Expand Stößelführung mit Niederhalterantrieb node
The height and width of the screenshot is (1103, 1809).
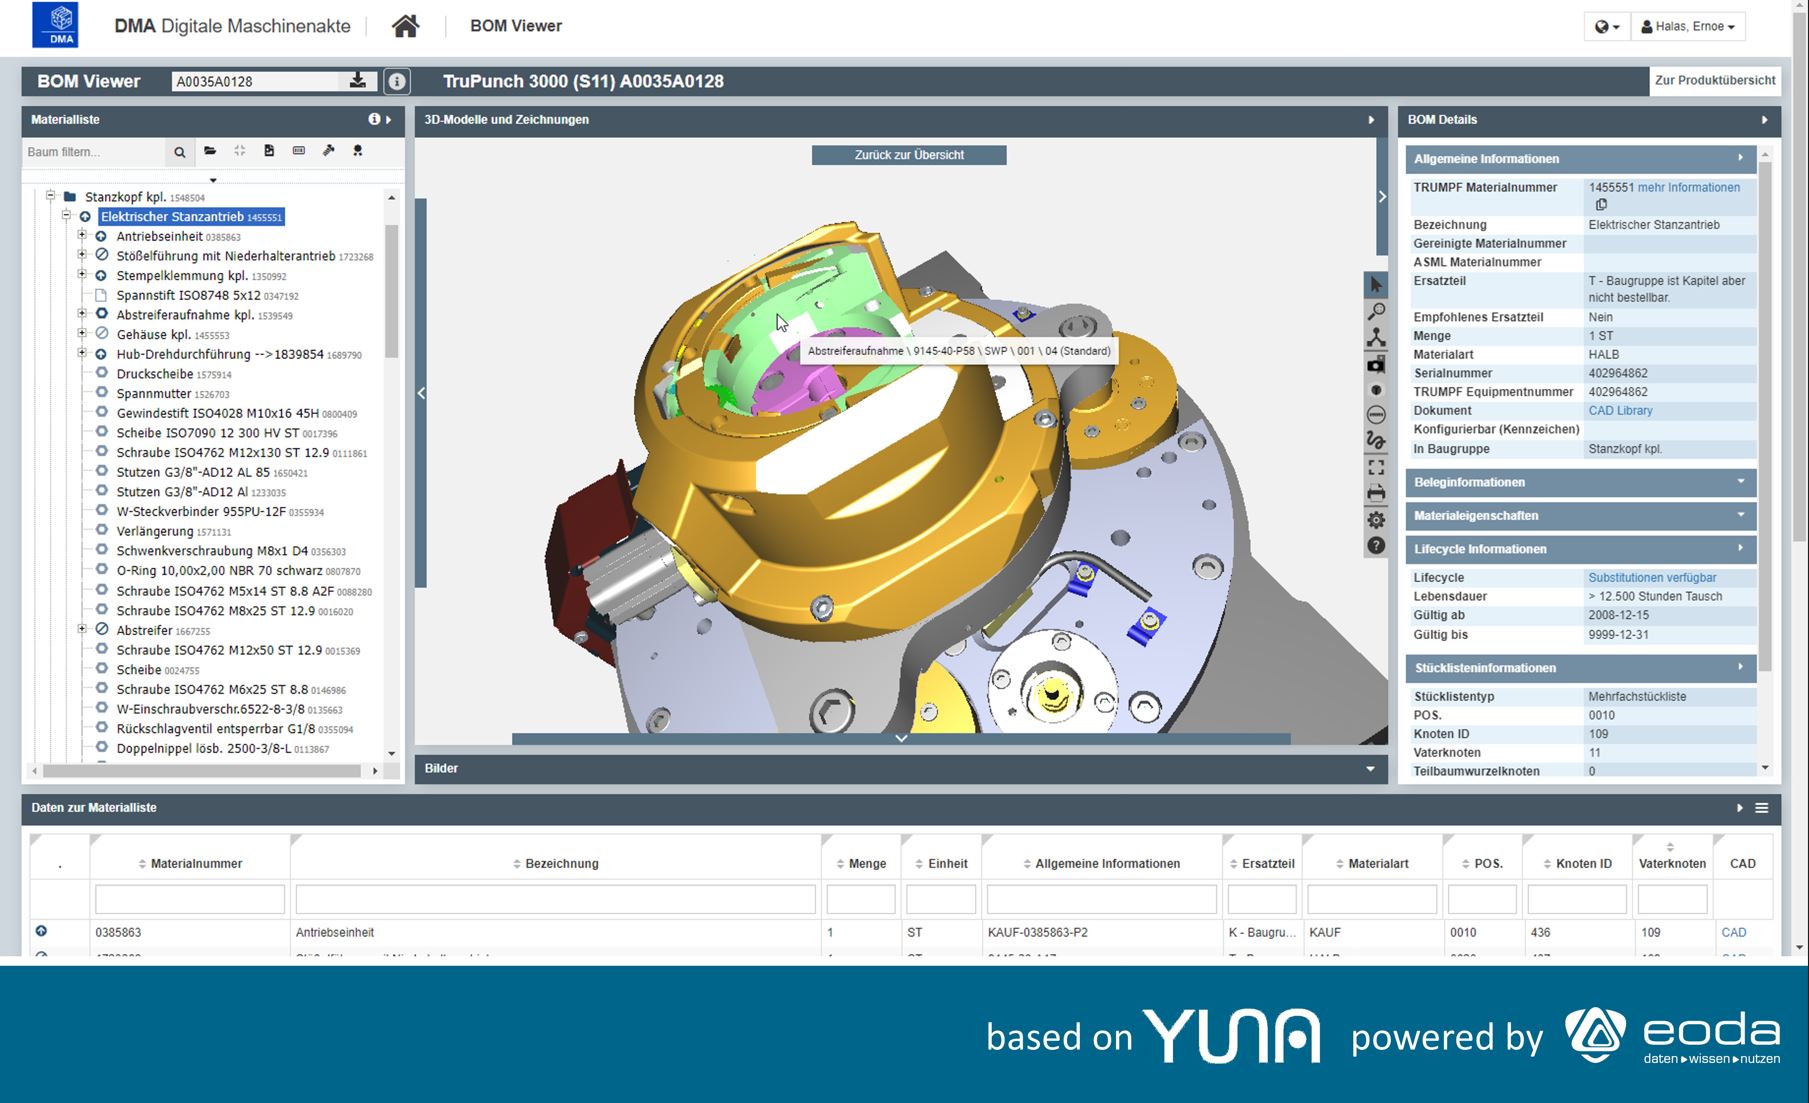(x=82, y=256)
